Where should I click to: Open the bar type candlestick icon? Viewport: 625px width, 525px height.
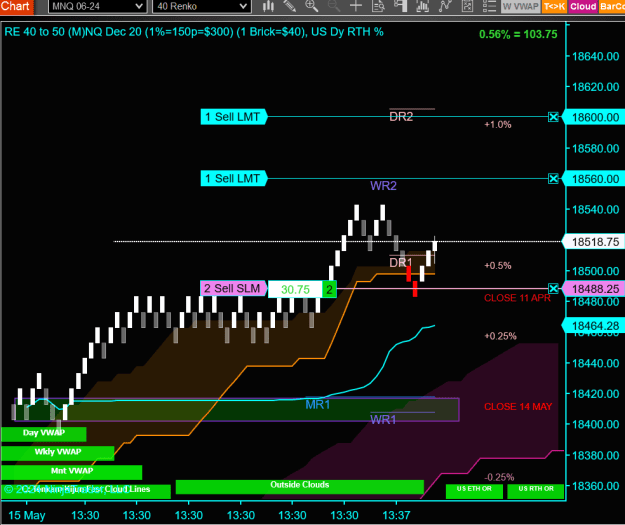pos(268,6)
